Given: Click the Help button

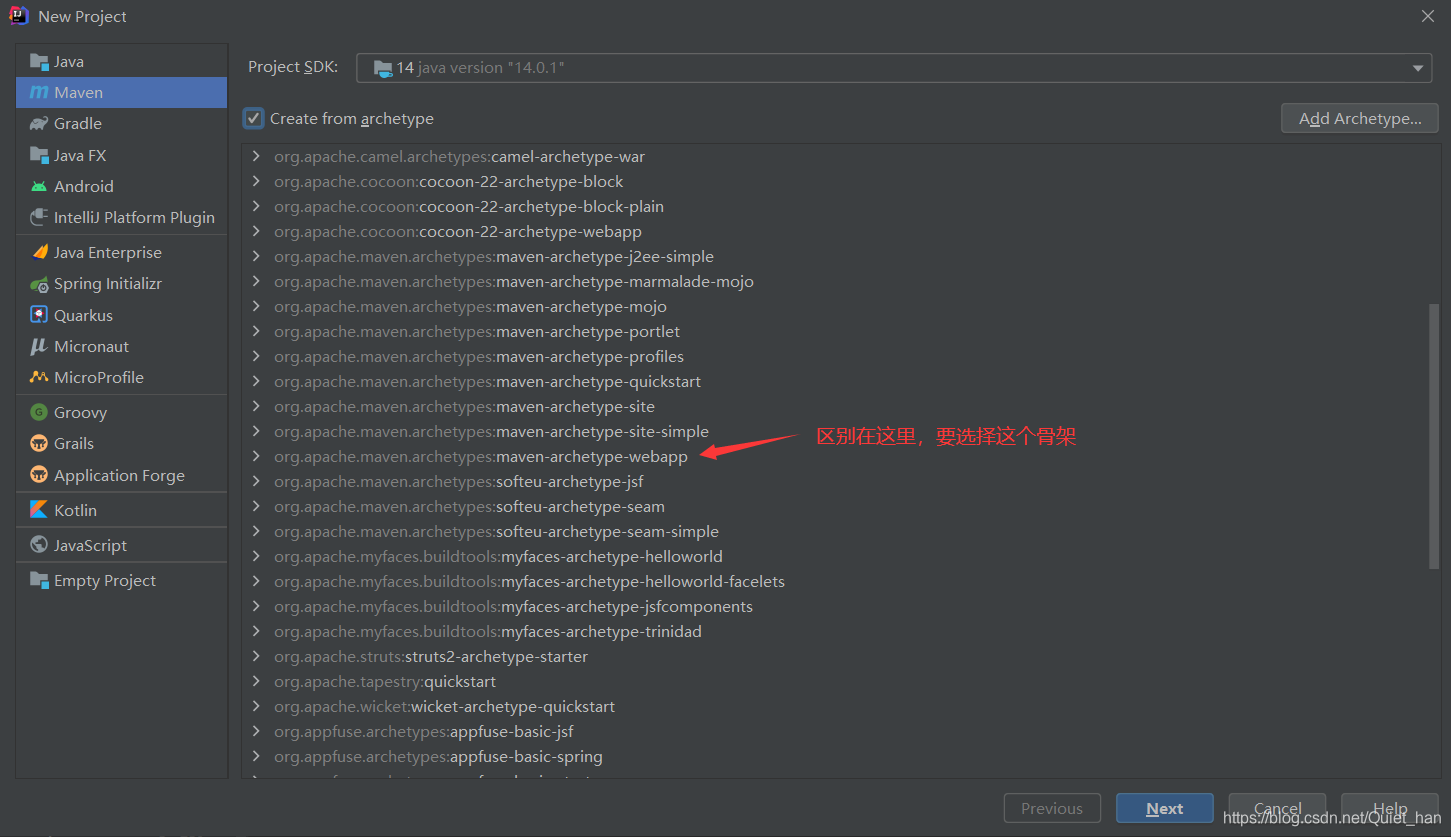Looking at the screenshot, I should pyautogui.click(x=1390, y=808).
